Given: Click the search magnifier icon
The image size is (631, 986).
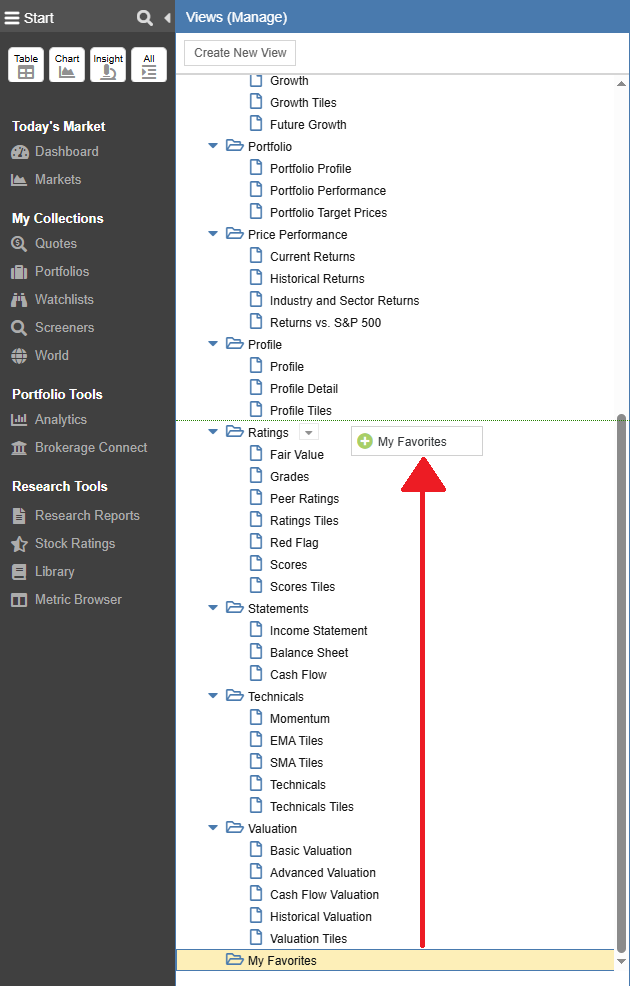Looking at the screenshot, I should pos(145,18).
